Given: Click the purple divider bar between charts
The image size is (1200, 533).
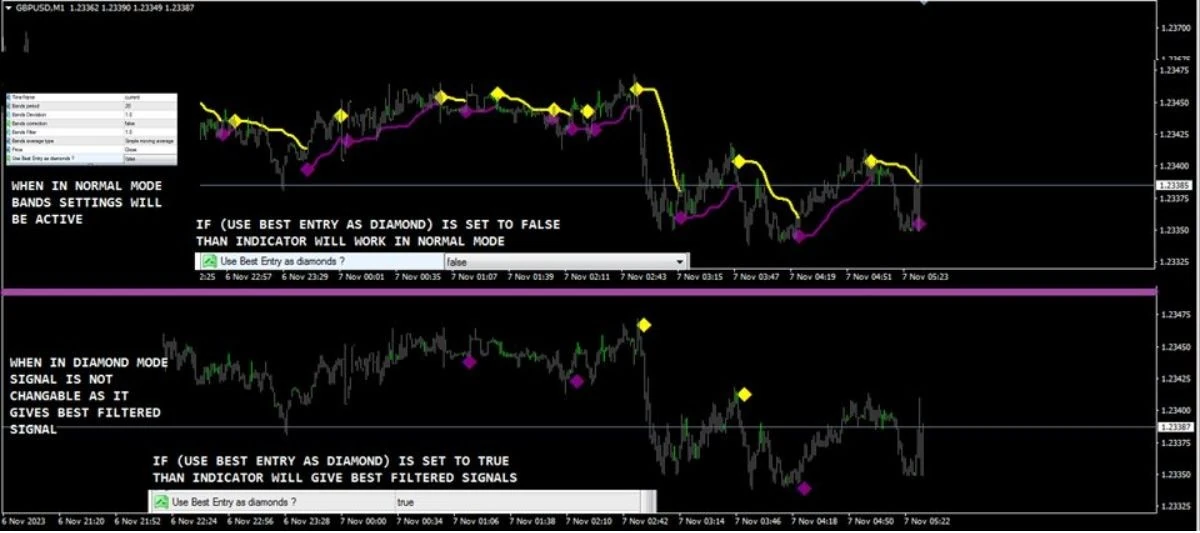Looking at the screenshot, I should coord(578,291).
